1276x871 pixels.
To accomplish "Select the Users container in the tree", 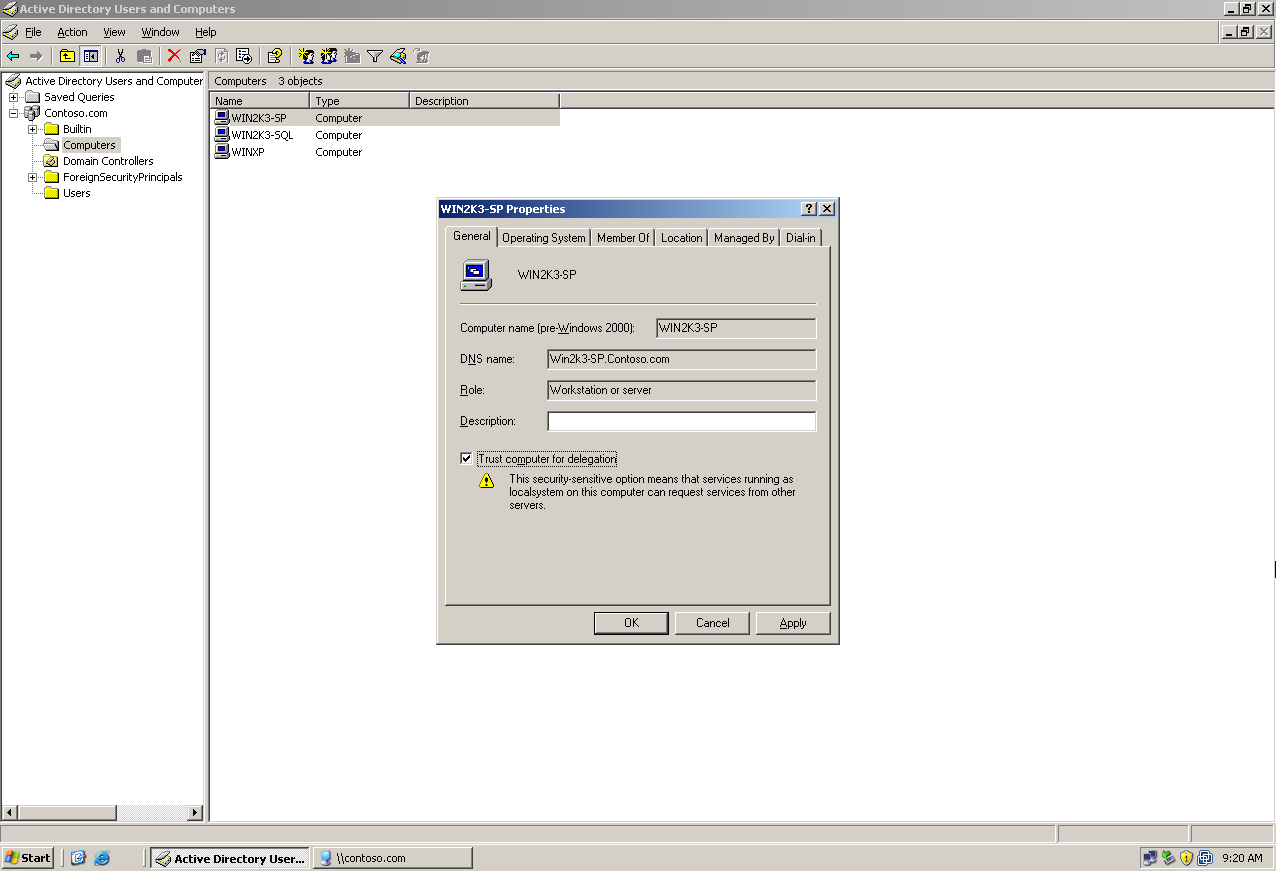I will (x=76, y=193).
